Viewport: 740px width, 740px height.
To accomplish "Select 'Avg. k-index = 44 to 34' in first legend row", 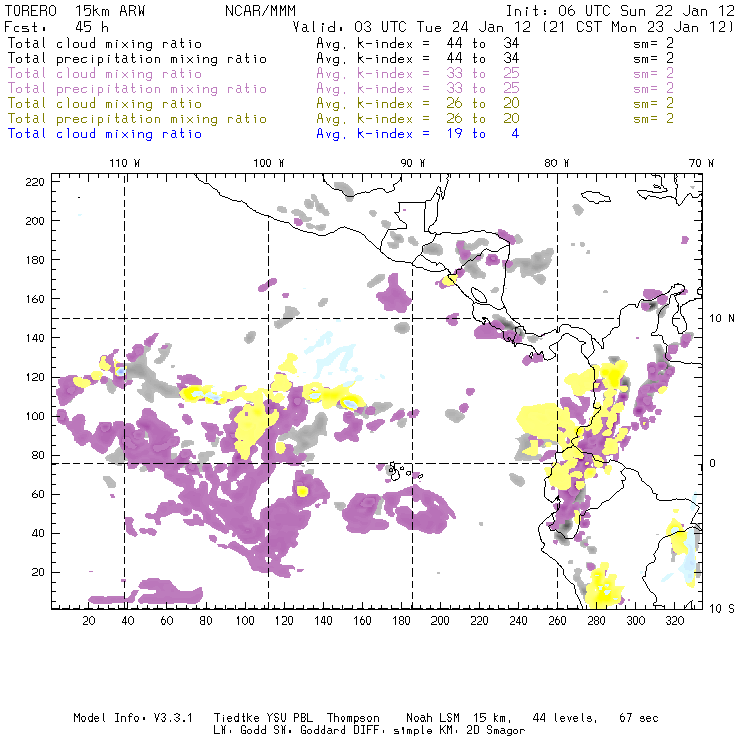I will click(418, 43).
